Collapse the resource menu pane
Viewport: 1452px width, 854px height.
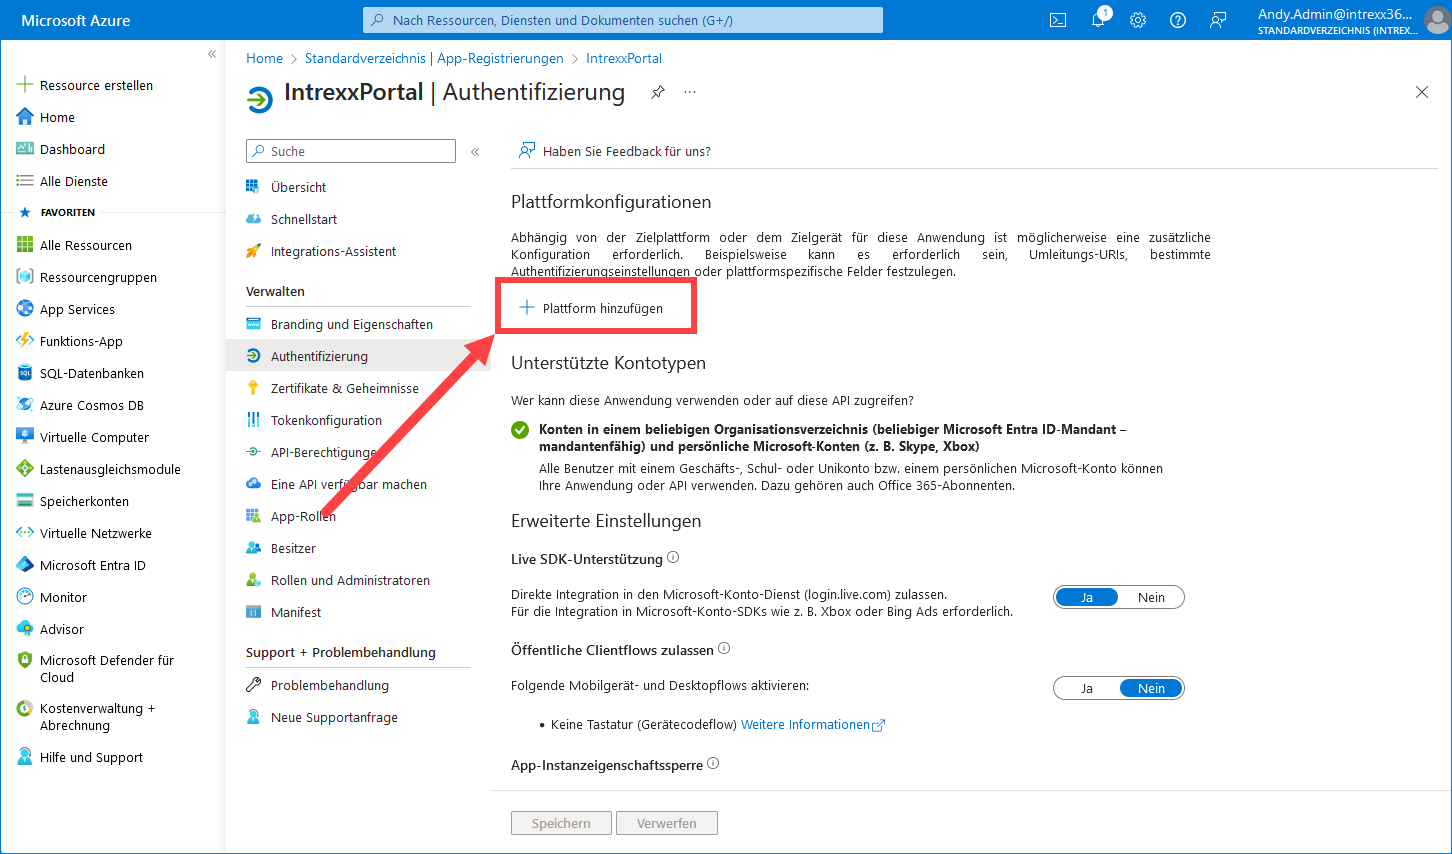pyautogui.click(x=475, y=152)
